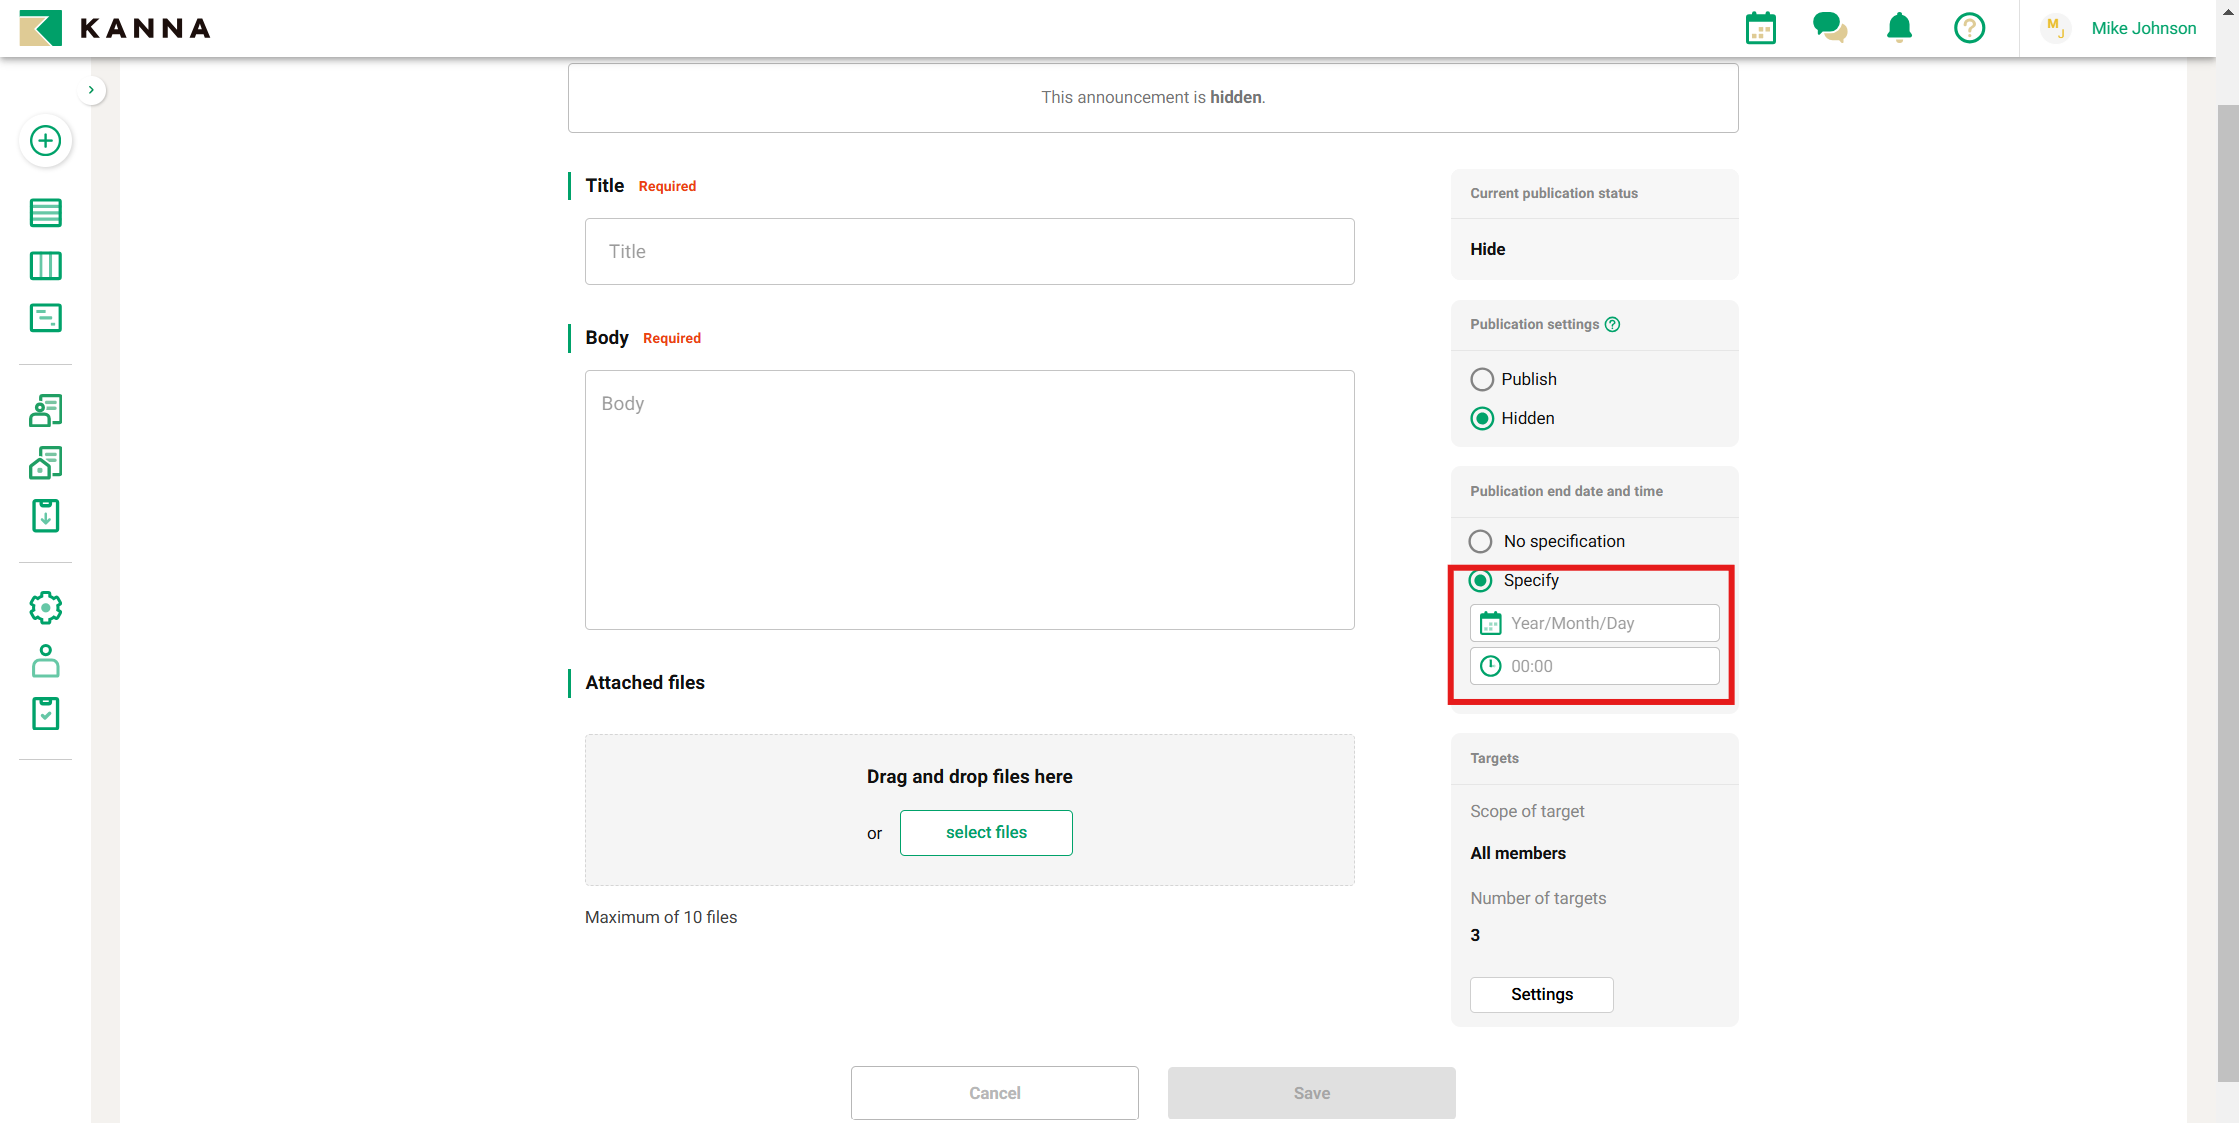Choose No specification for end date
The width and height of the screenshot is (2239, 1123).
coord(1480,541)
